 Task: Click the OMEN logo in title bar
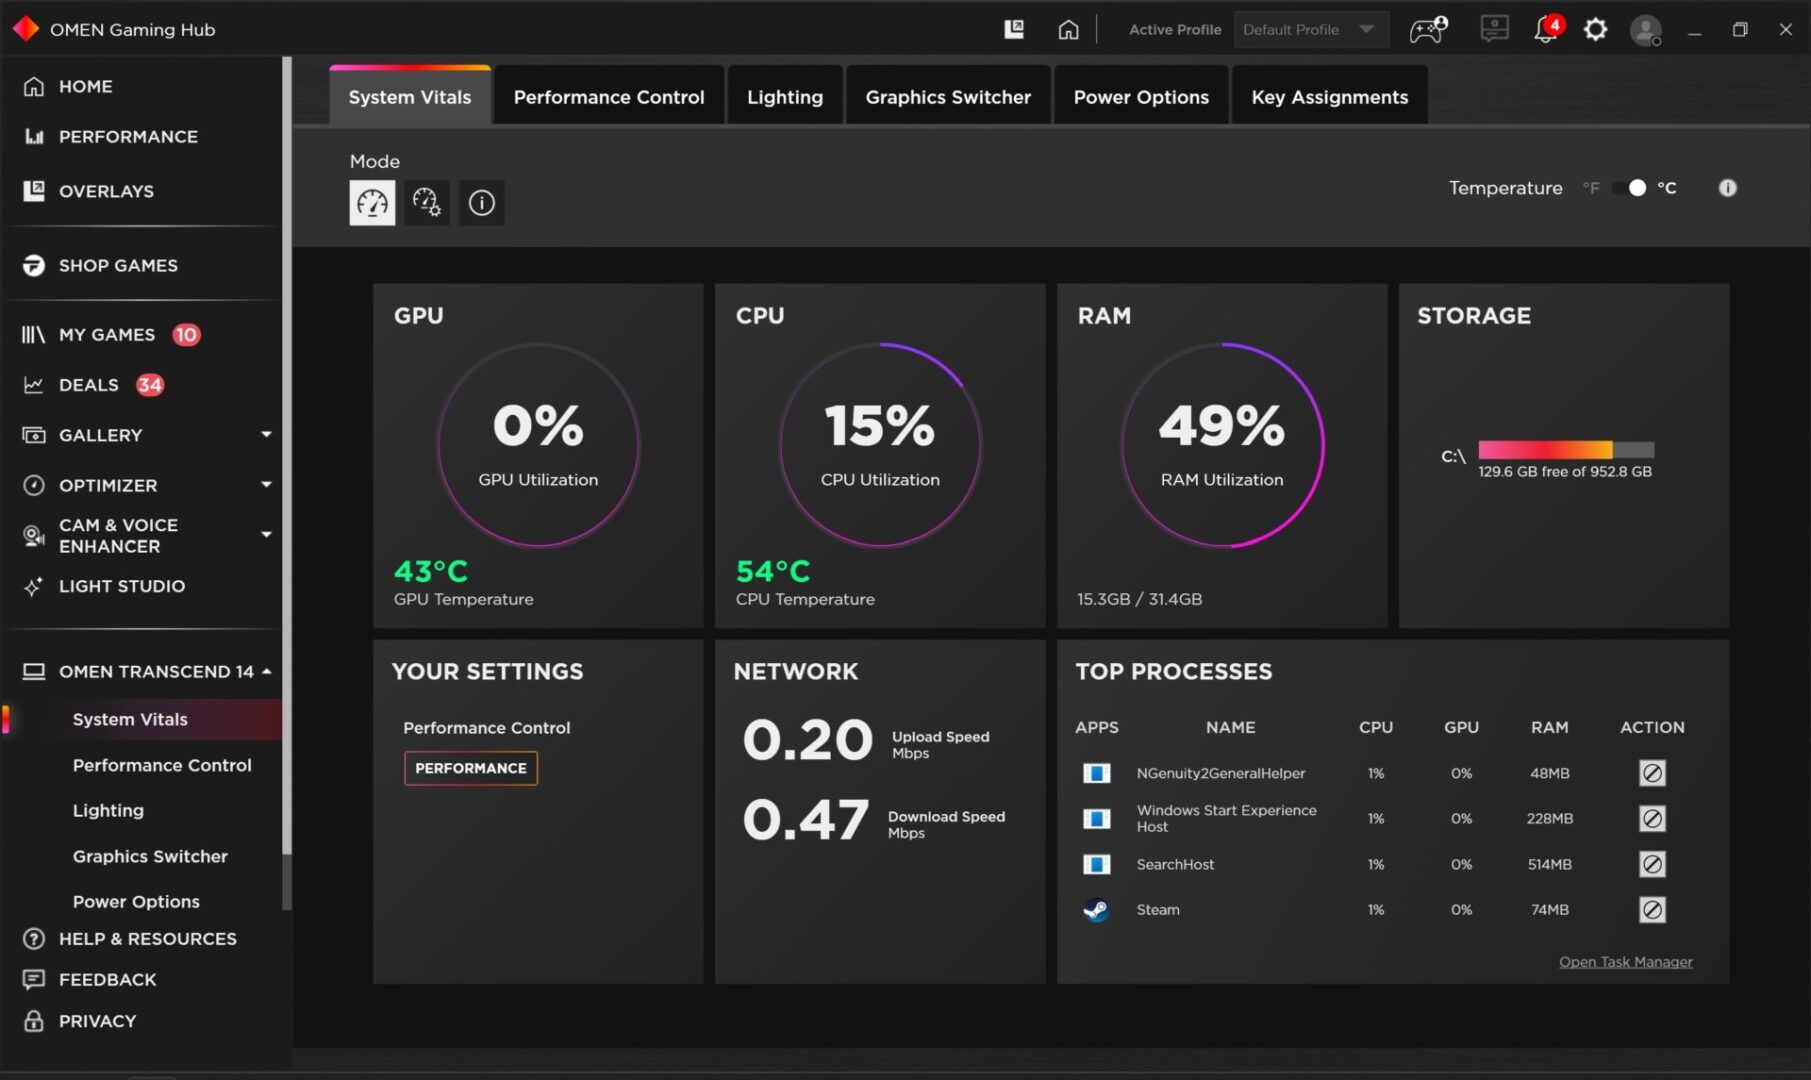tap(26, 29)
